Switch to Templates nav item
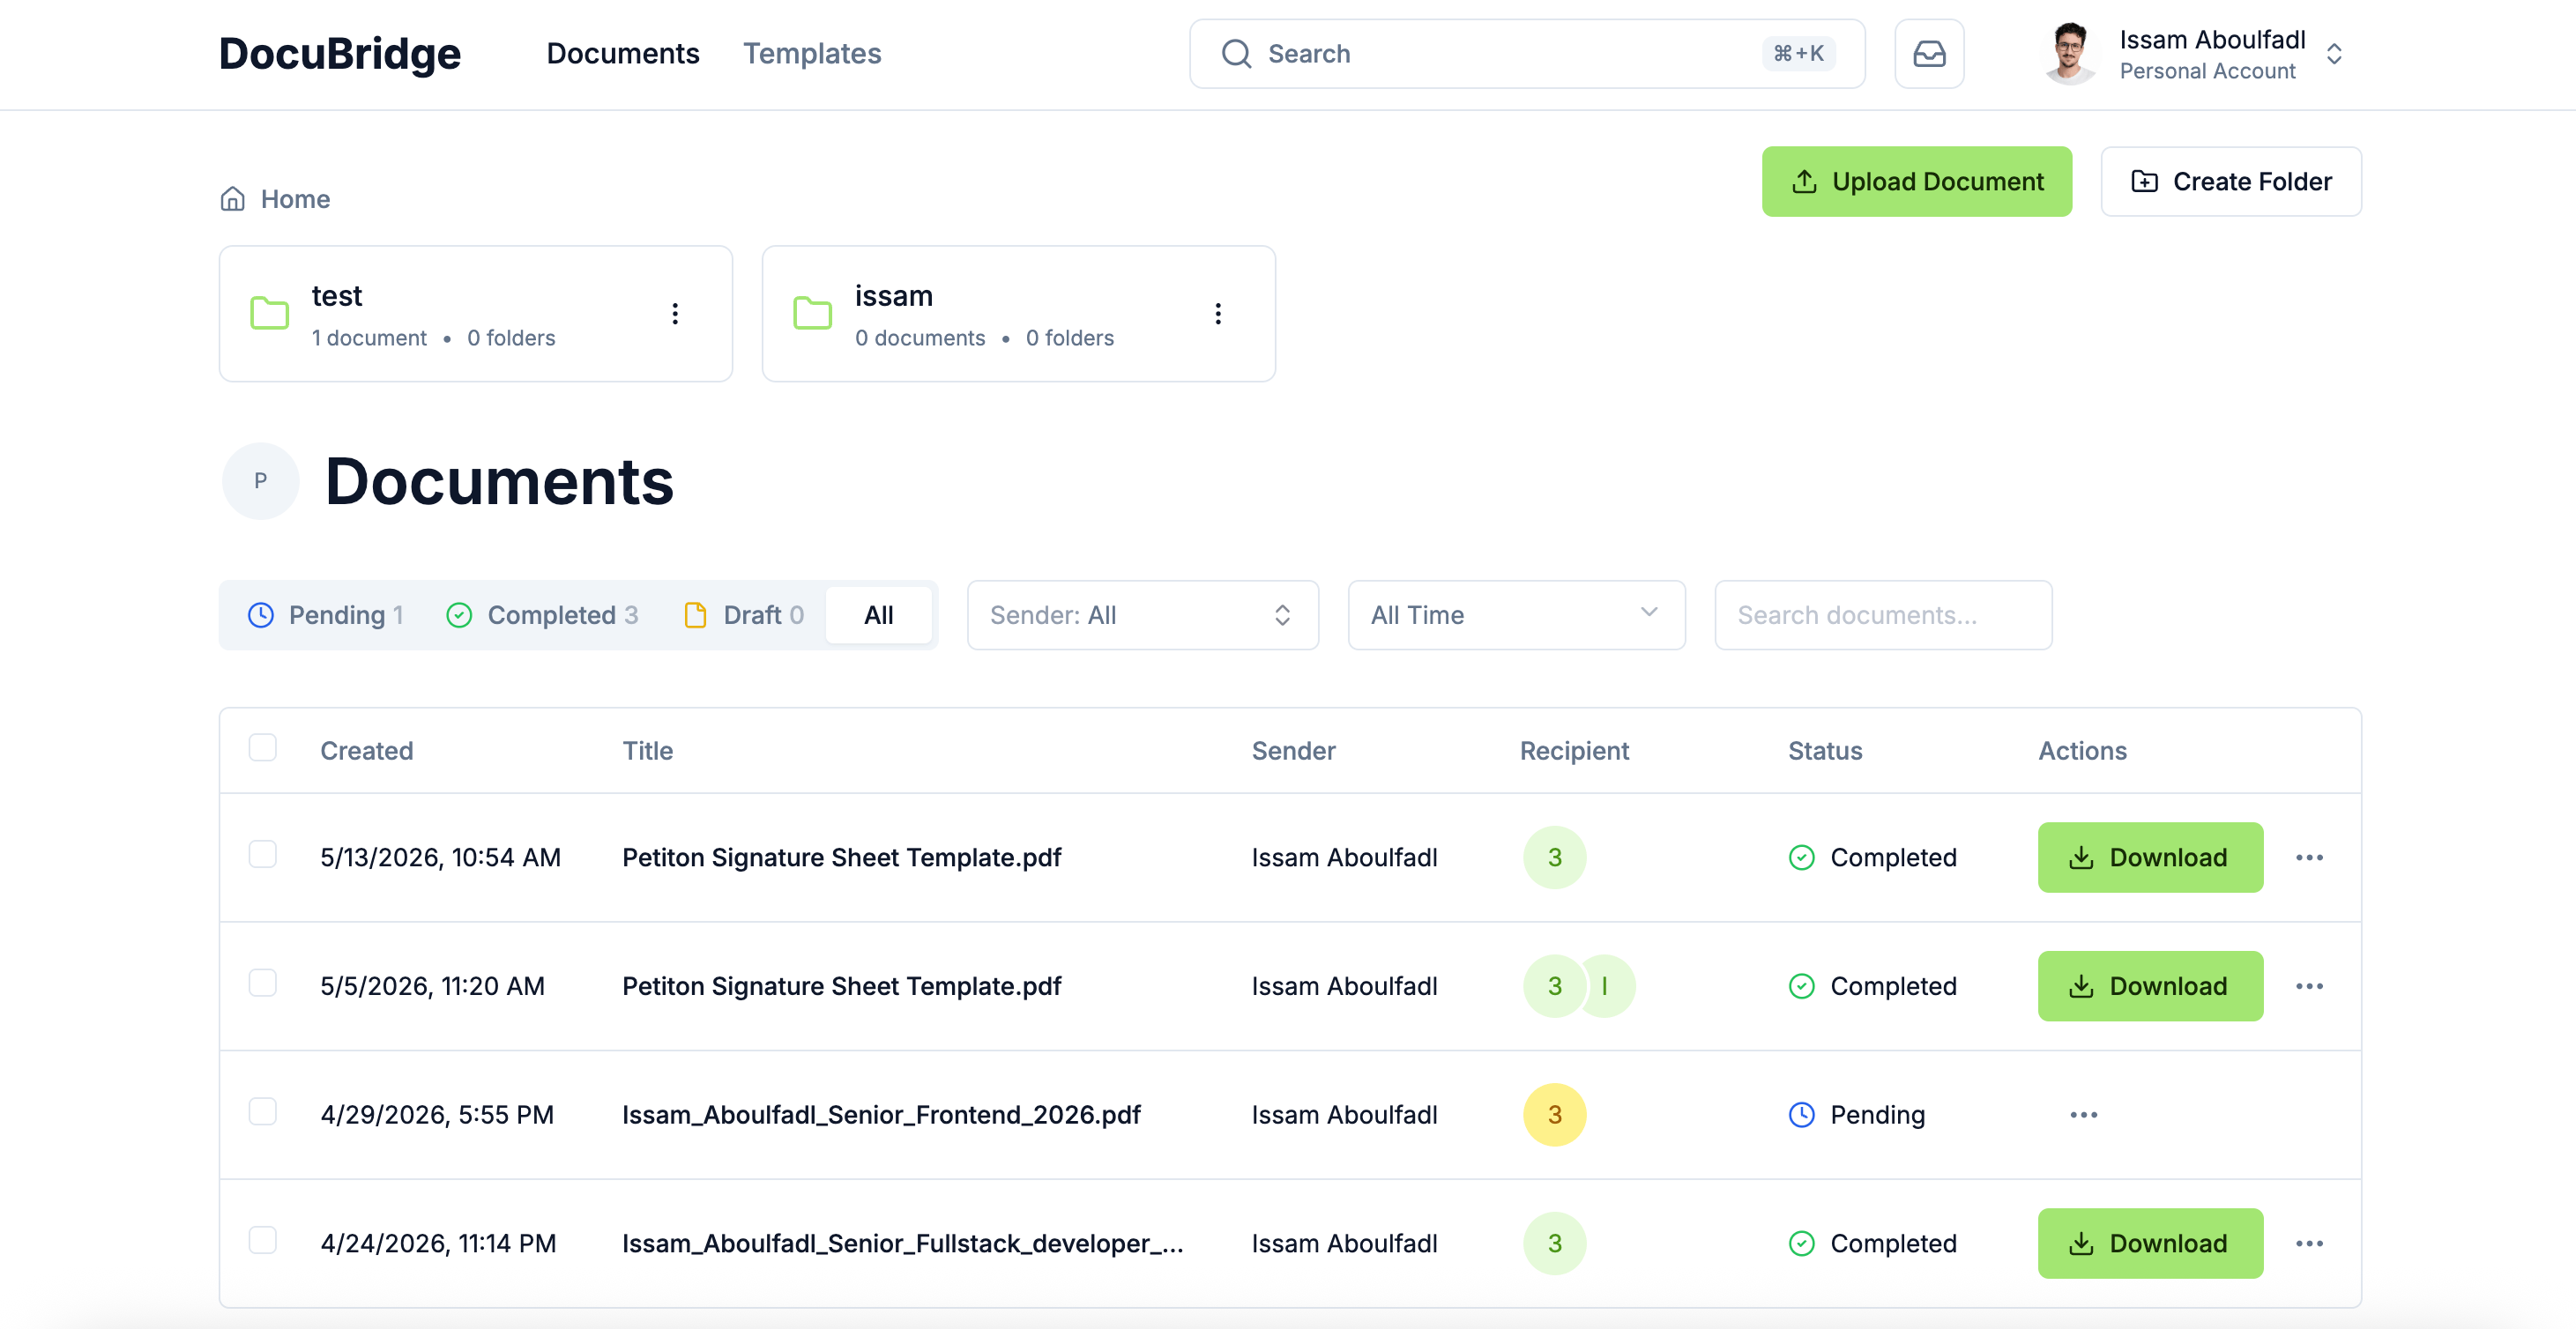Screen dimensions: 2576x1329 click(x=812, y=54)
